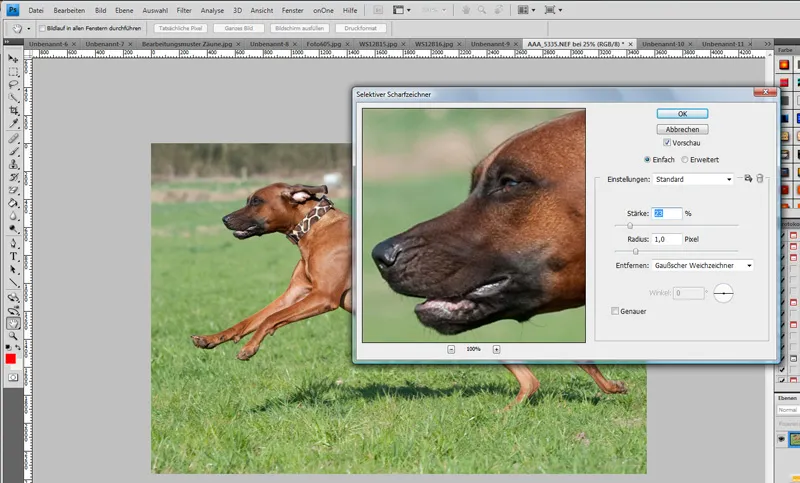This screenshot has width=800, height=483.
Task: Select the Erweitert radio option
Action: (685, 160)
